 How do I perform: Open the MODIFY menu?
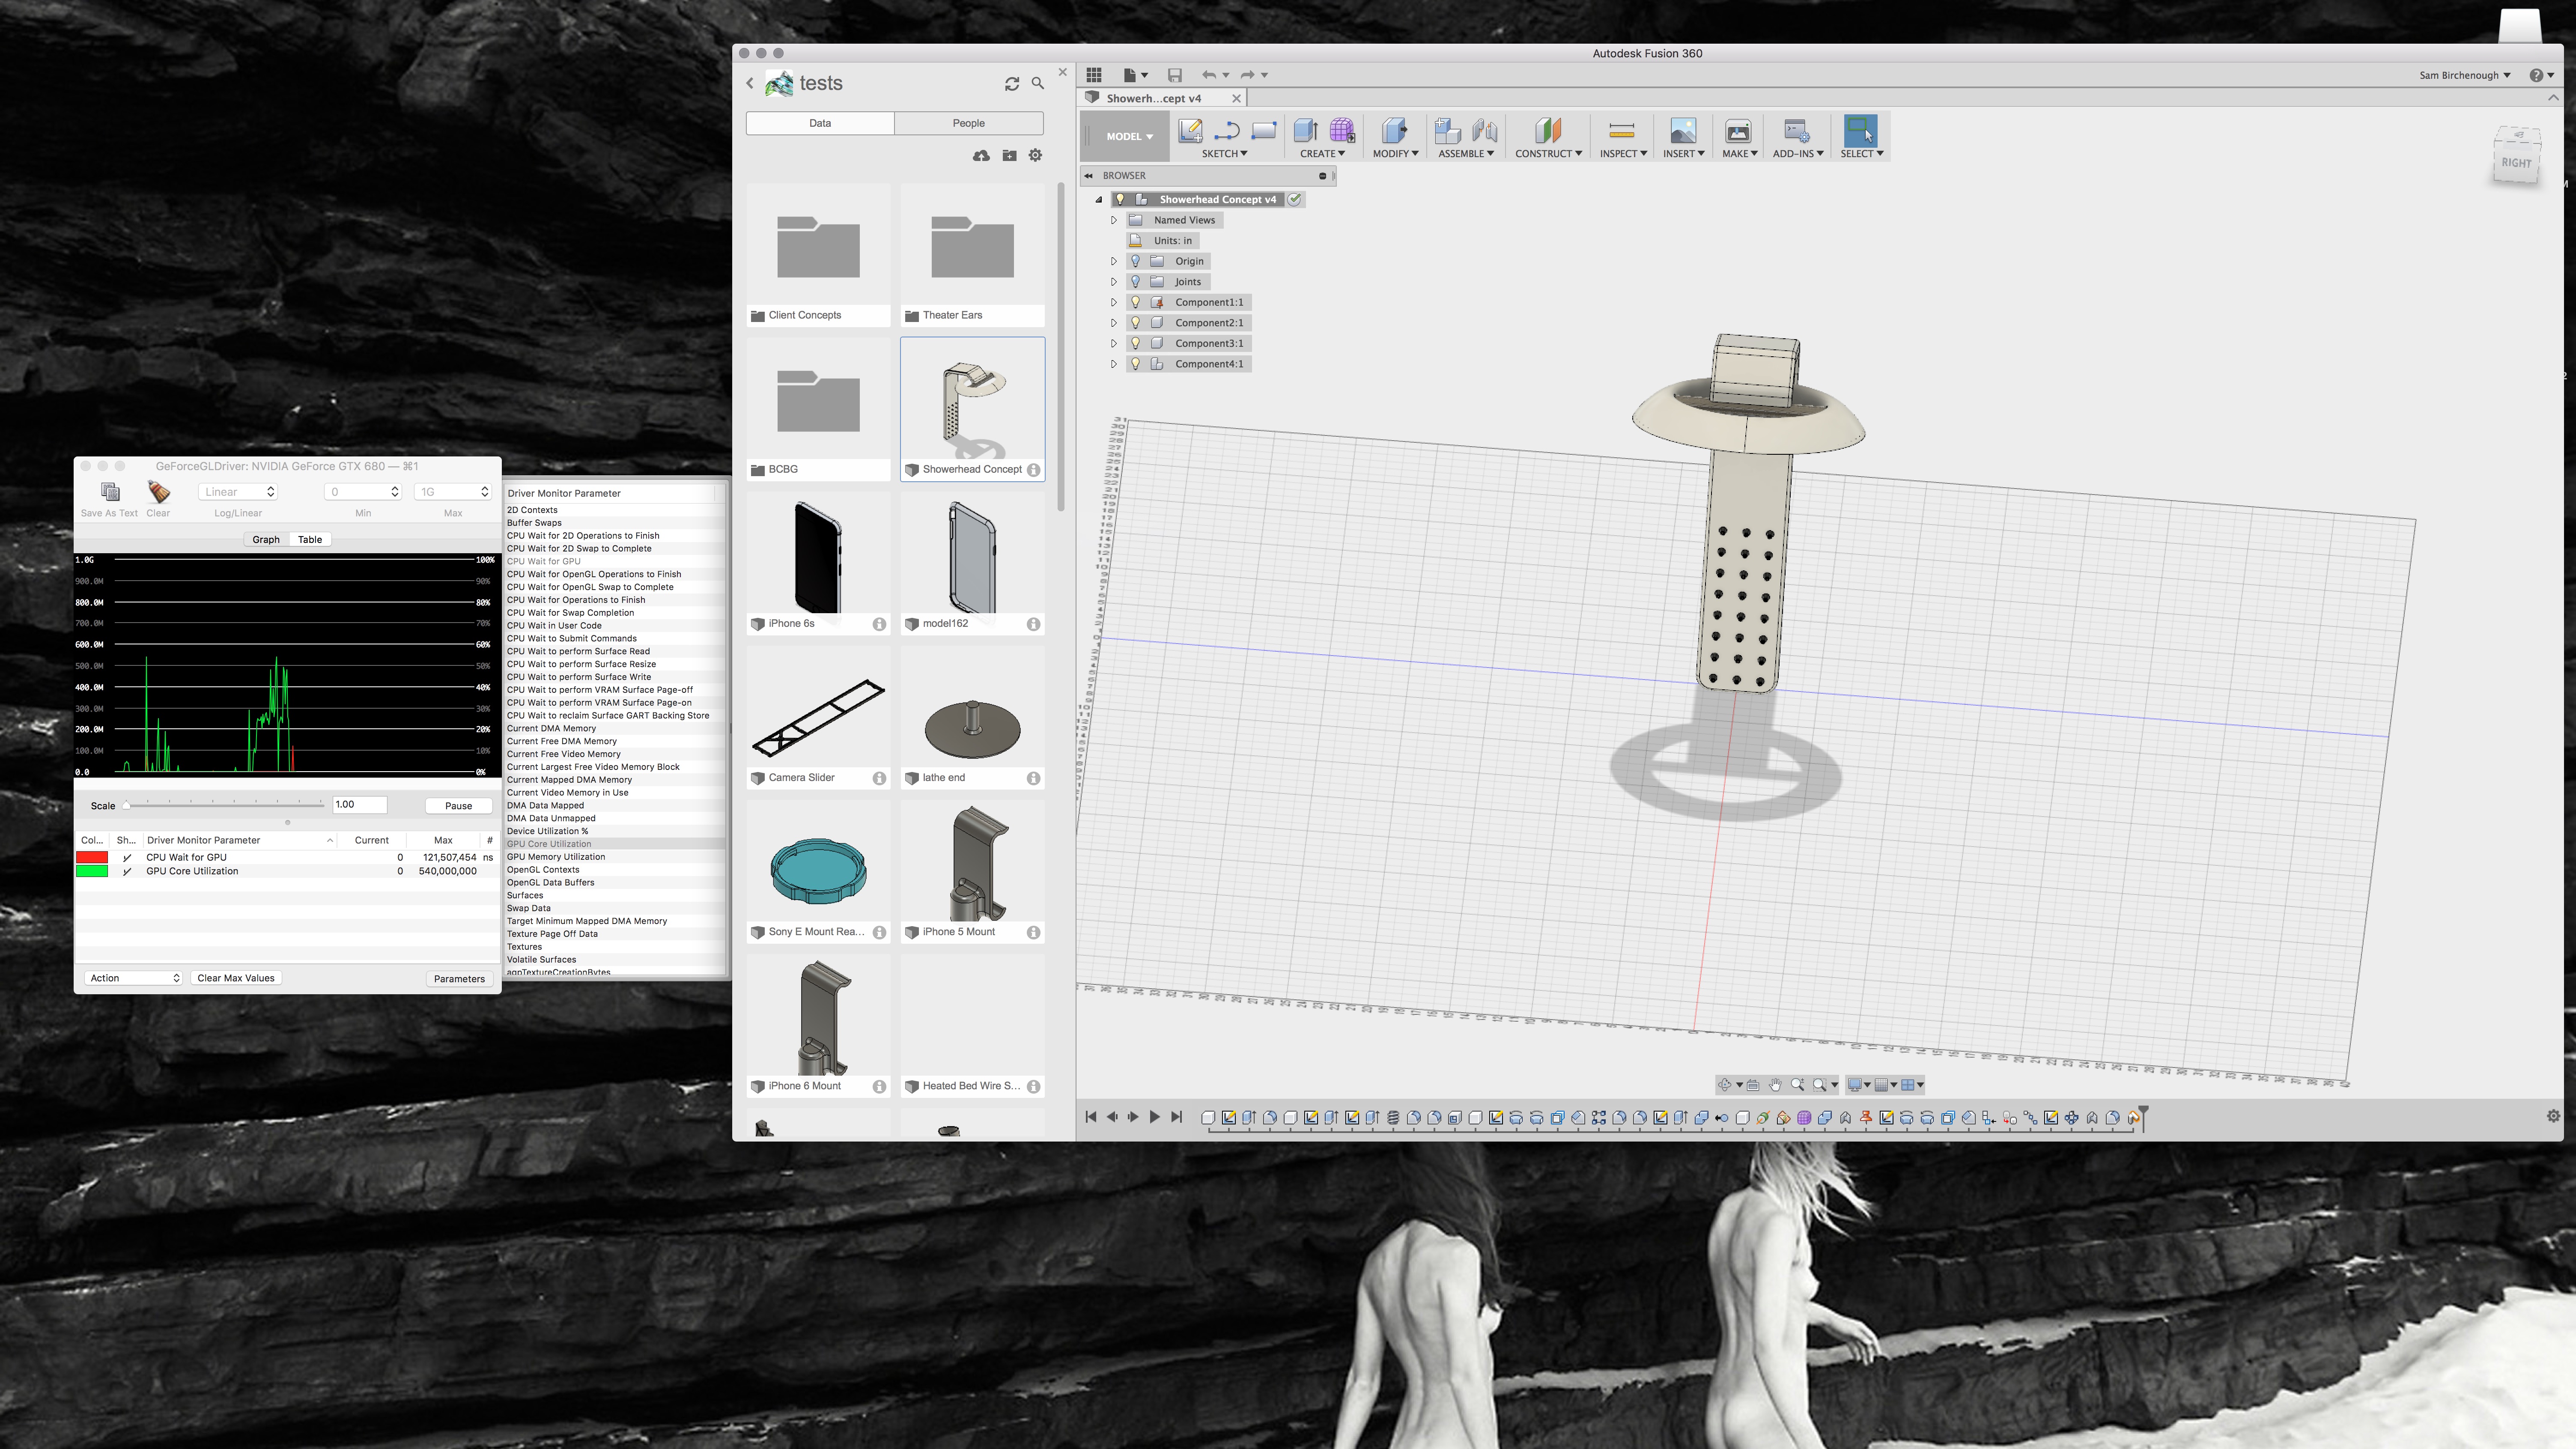[1395, 154]
